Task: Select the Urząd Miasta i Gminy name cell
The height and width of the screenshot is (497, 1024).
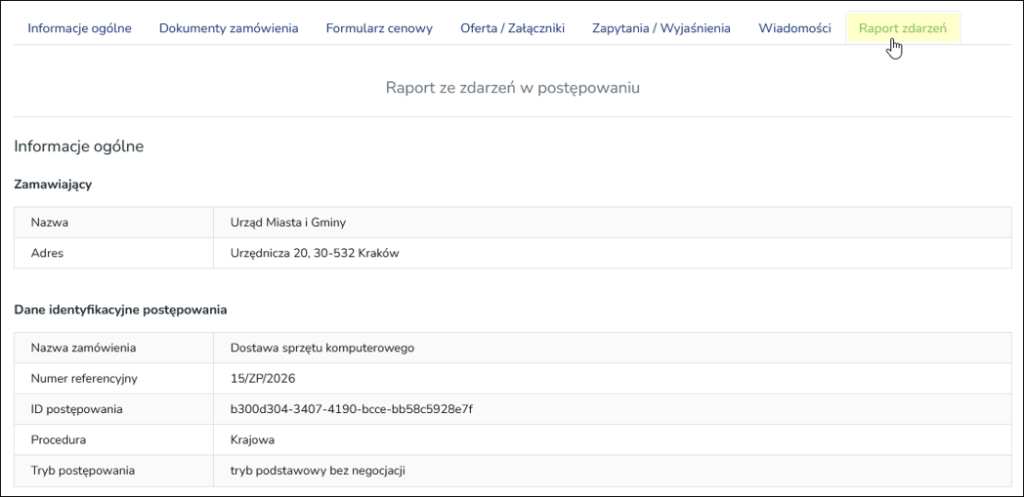Action: [612, 223]
